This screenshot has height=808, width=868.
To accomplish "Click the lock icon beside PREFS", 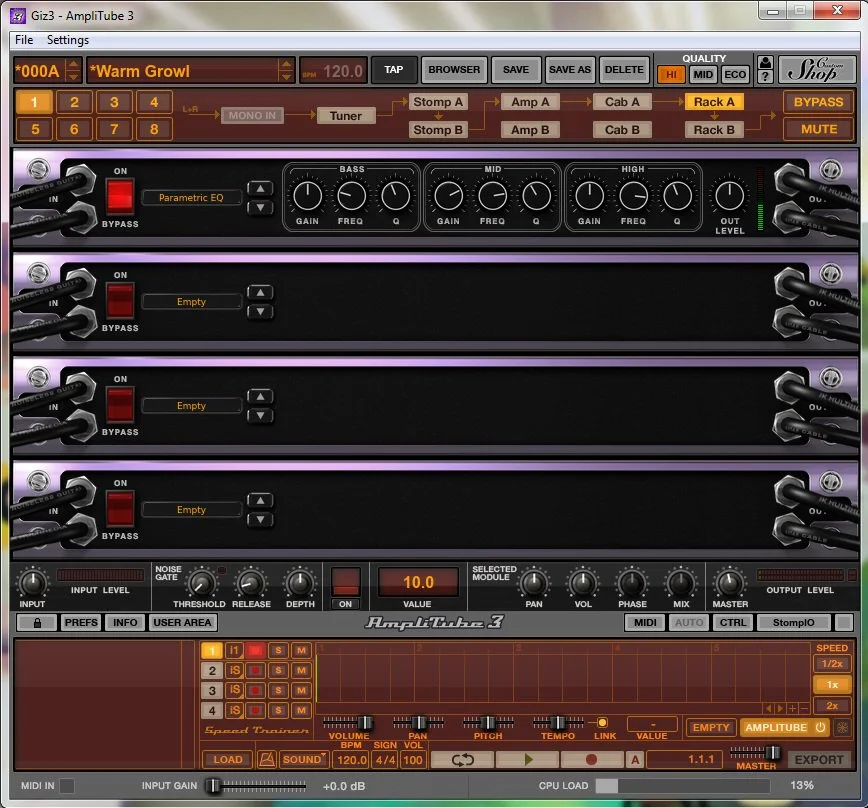I will [x=37, y=623].
